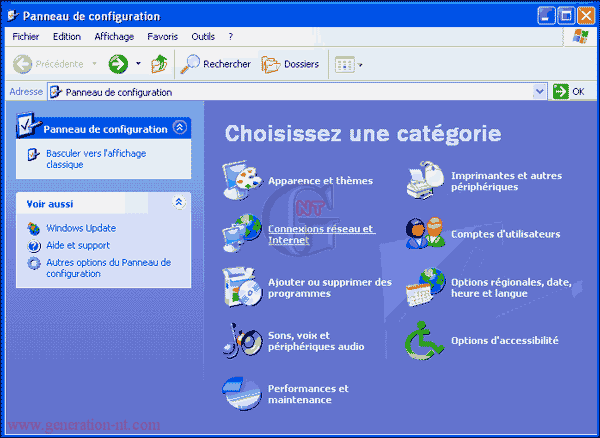Click the Connexions réseau et Internet link
This screenshot has width=600, height=438.
pyautogui.click(x=321, y=234)
